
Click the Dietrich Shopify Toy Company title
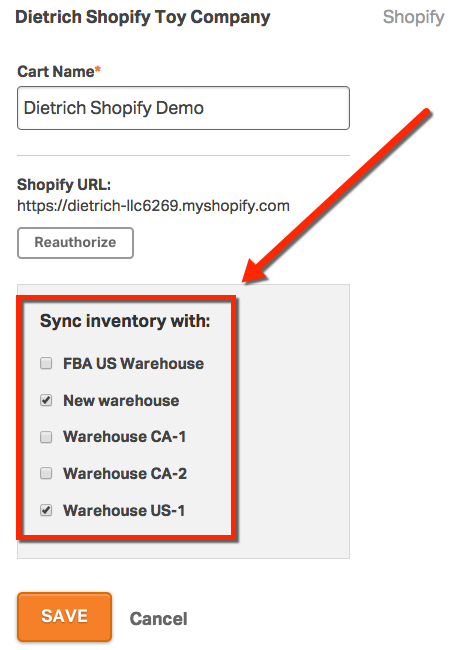tap(143, 17)
